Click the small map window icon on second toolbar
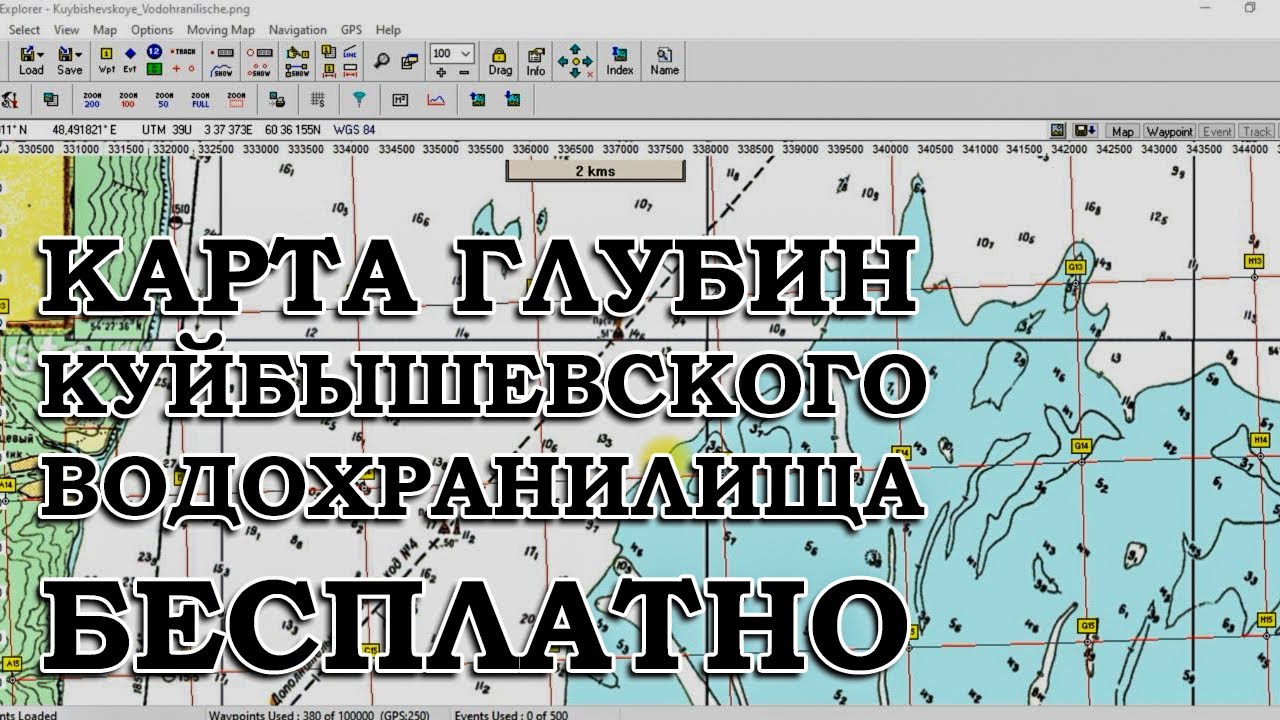This screenshot has height=720, width=1280. pos(51,100)
